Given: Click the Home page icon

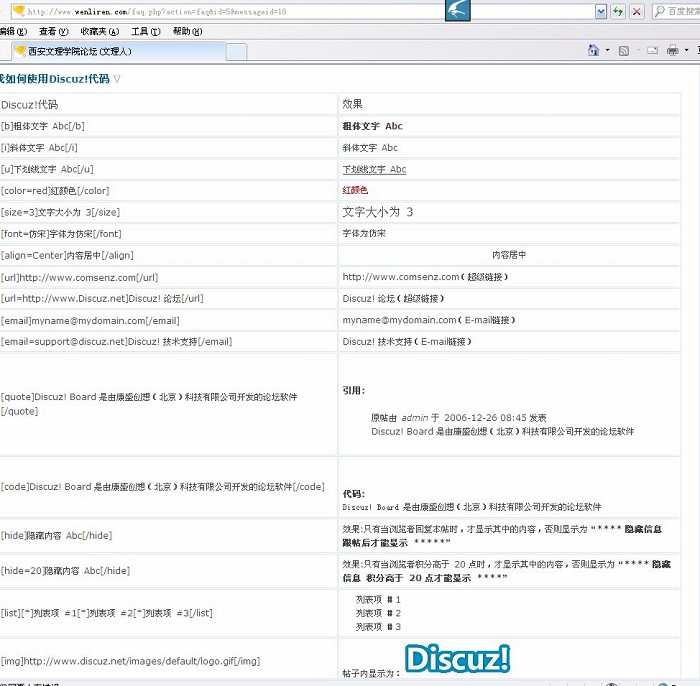Looking at the screenshot, I should click(x=593, y=50).
